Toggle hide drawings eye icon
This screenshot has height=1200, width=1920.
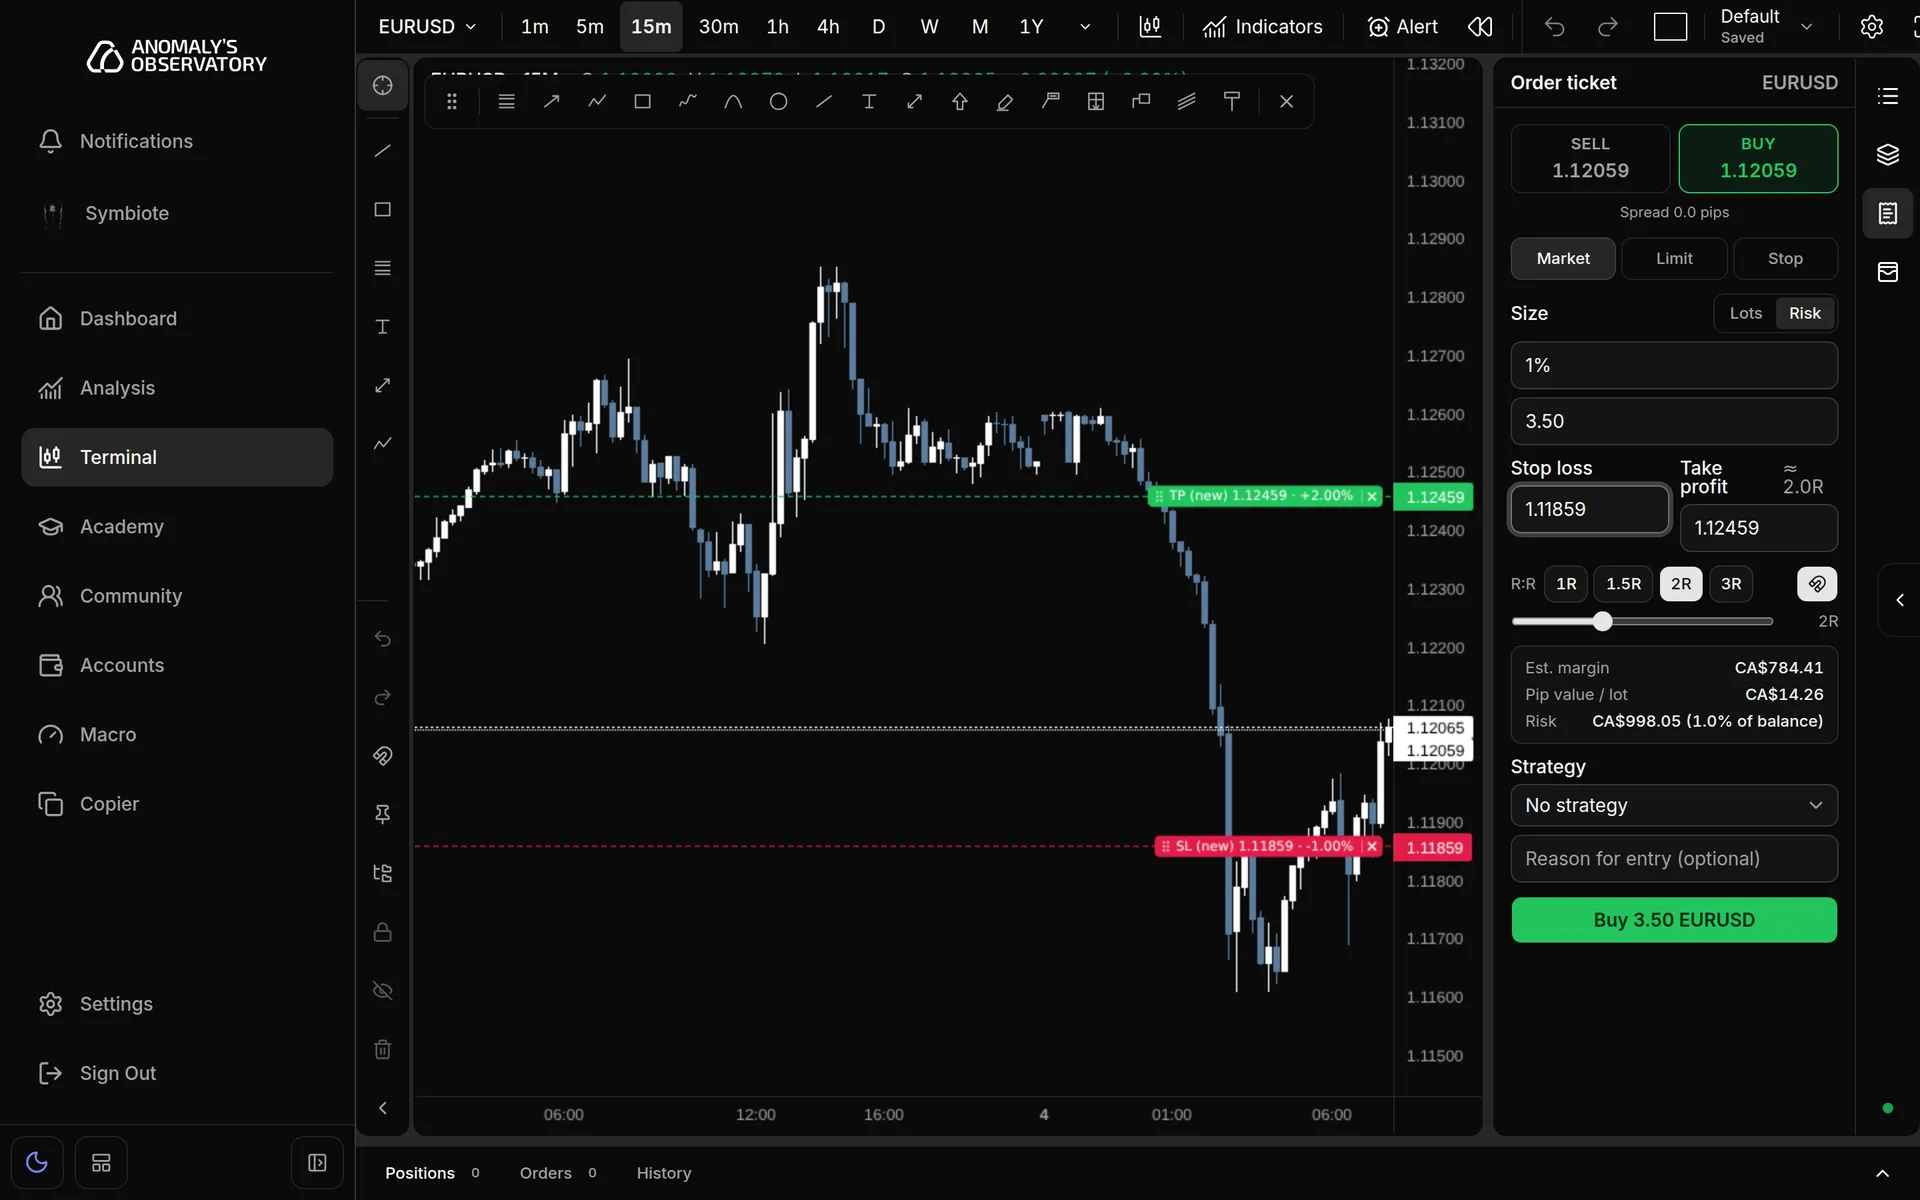click(382, 991)
